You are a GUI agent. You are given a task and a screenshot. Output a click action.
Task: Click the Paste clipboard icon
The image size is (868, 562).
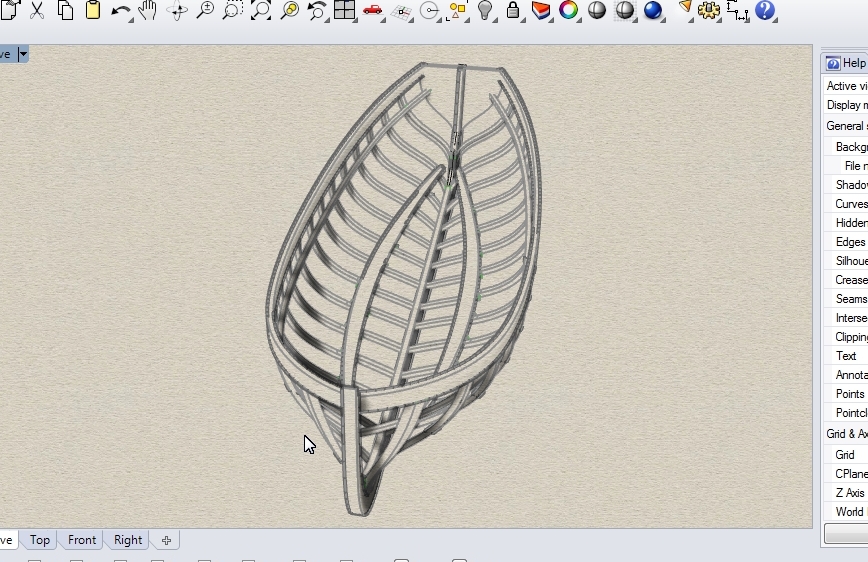click(93, 11)
